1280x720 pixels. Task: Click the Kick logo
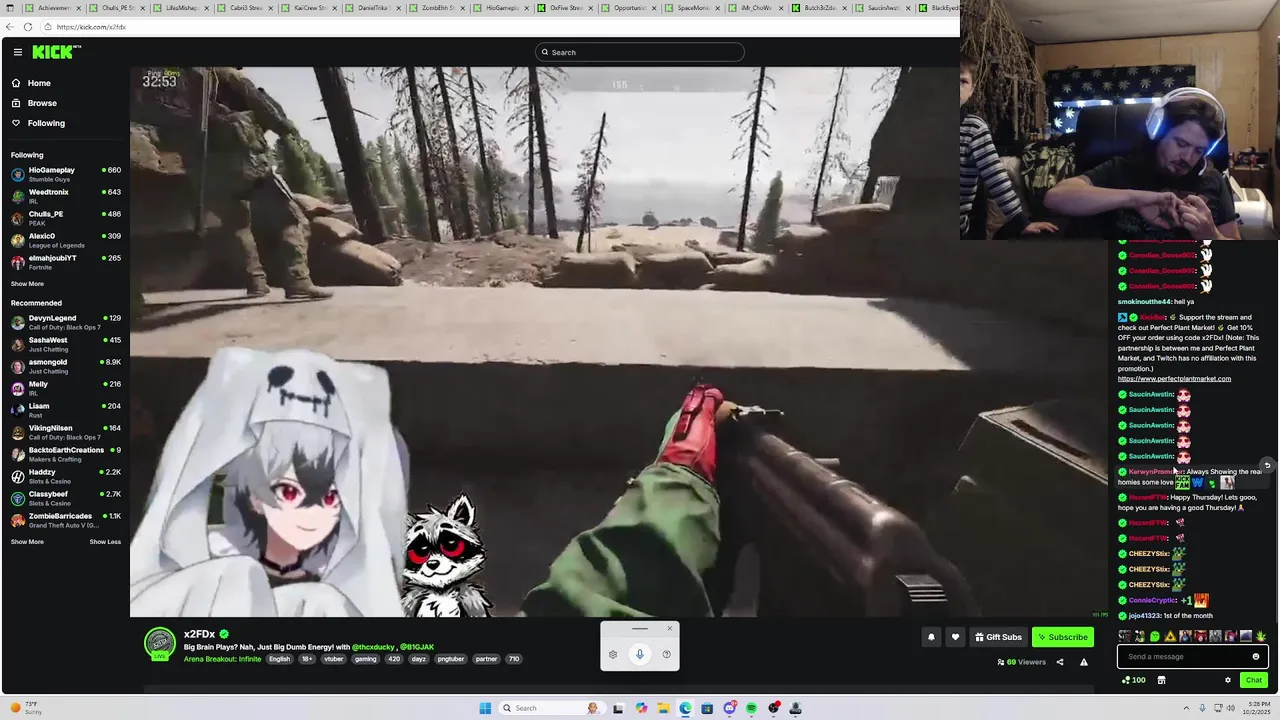click(x=54, y=52)
